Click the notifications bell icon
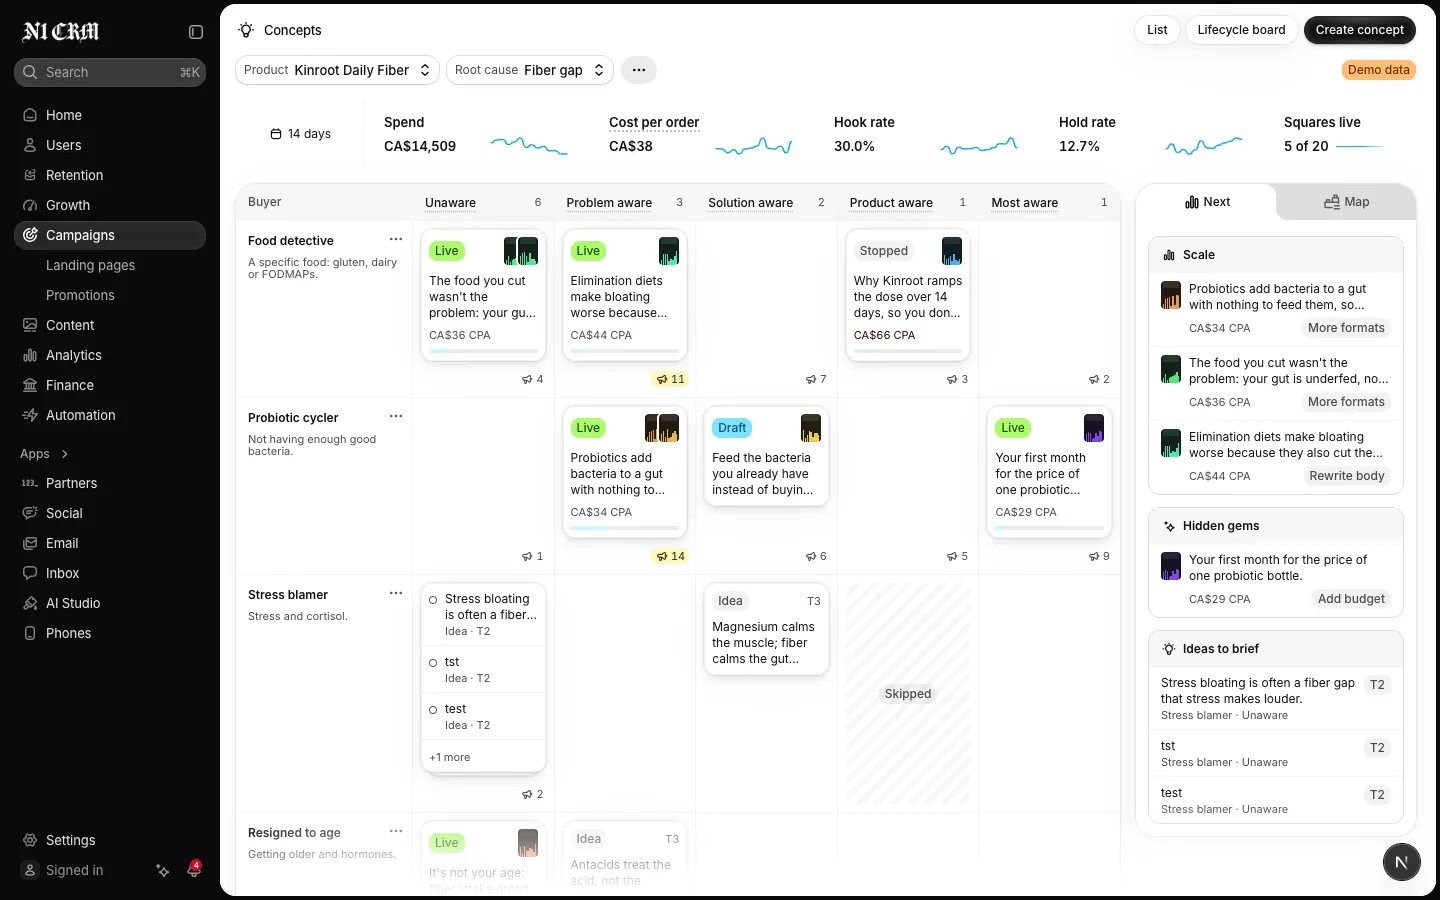 pos(194,870)
